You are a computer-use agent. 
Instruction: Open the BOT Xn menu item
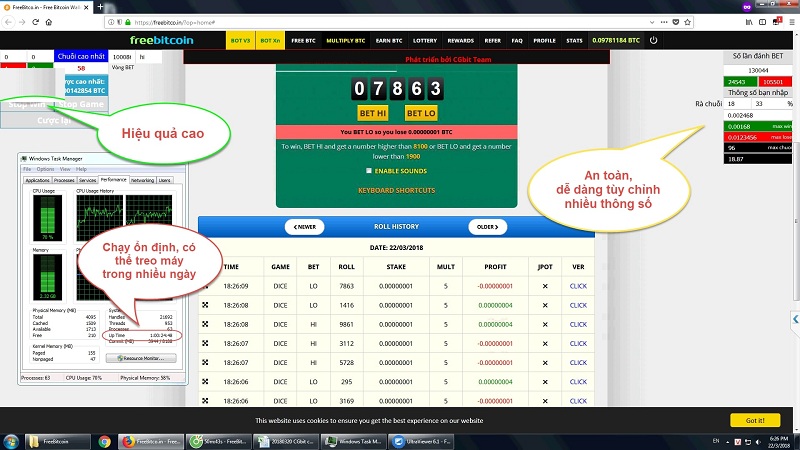click(x=270, y=40)
